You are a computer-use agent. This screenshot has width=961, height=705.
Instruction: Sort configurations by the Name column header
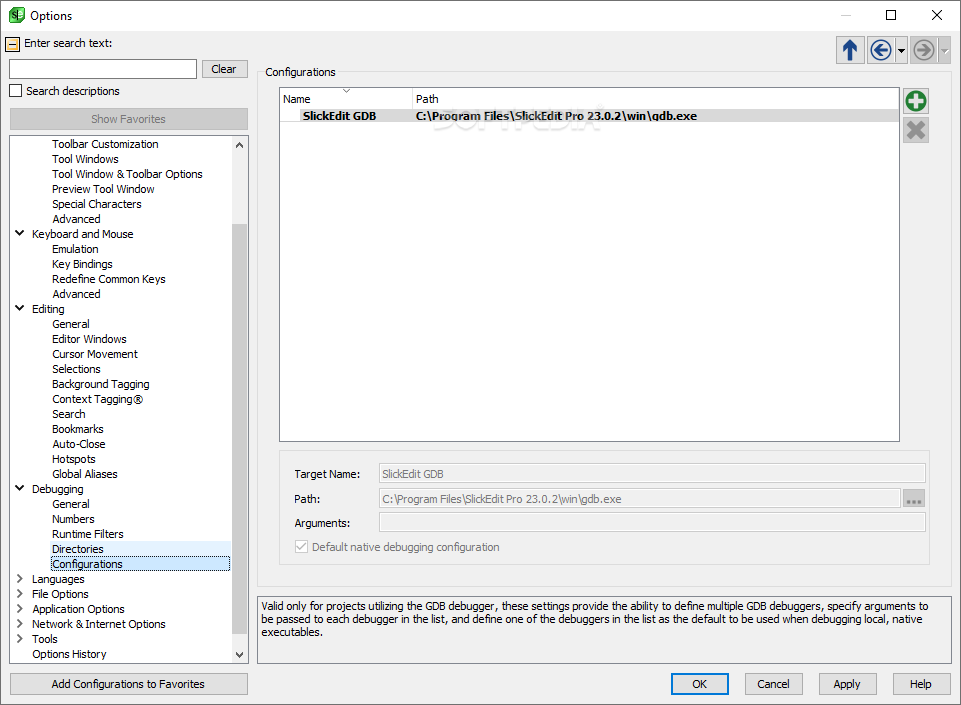pyautogui.click(x=346, y=99)
